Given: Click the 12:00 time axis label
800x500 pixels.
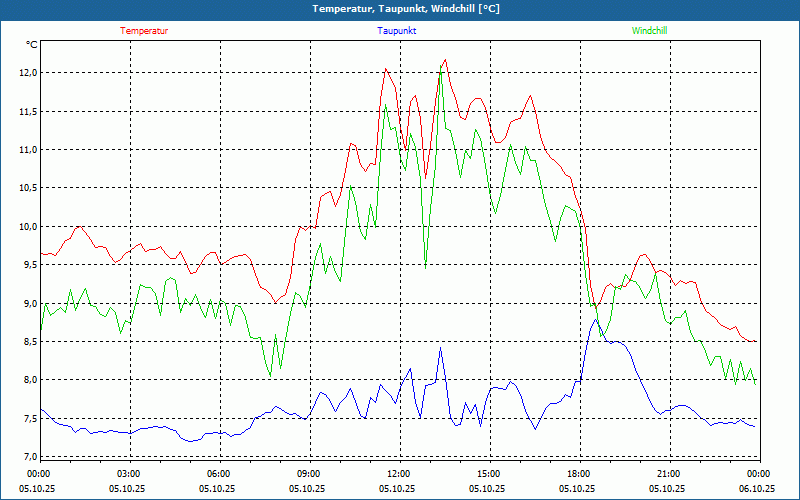Looking at the screenshot, I should tap(399, 474).
